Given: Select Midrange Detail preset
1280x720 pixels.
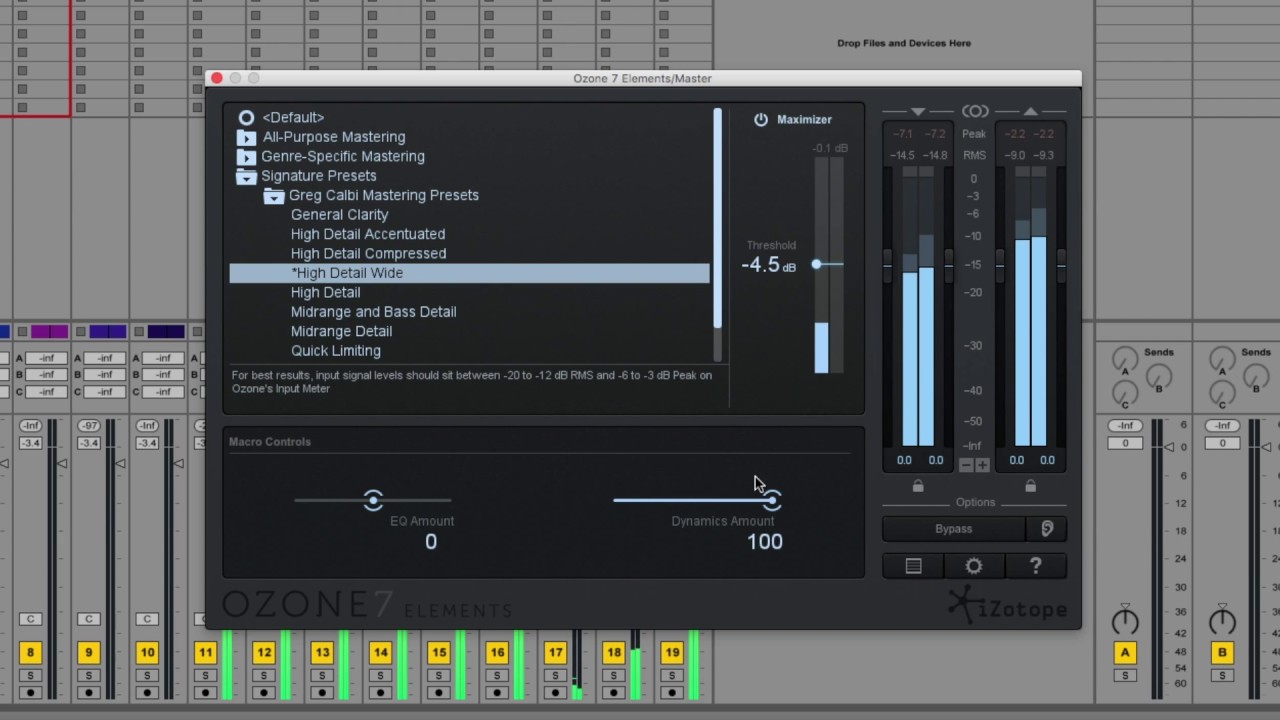Looking at the screenshot, I should (341, 331).
